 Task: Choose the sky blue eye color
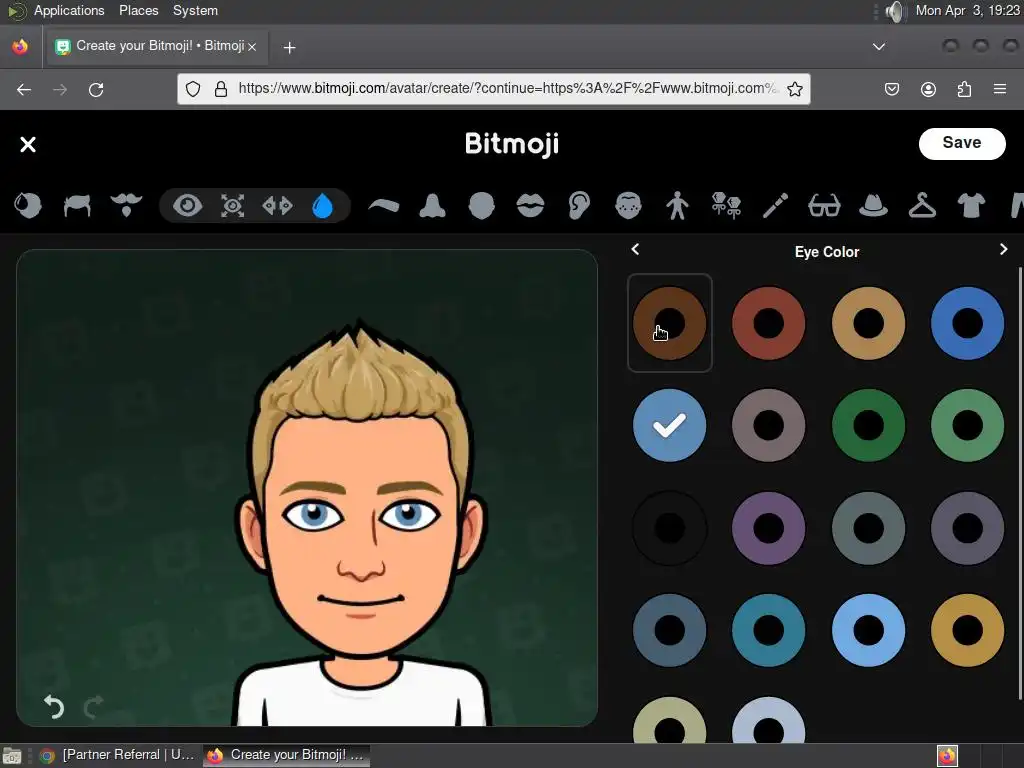(869, 630)
